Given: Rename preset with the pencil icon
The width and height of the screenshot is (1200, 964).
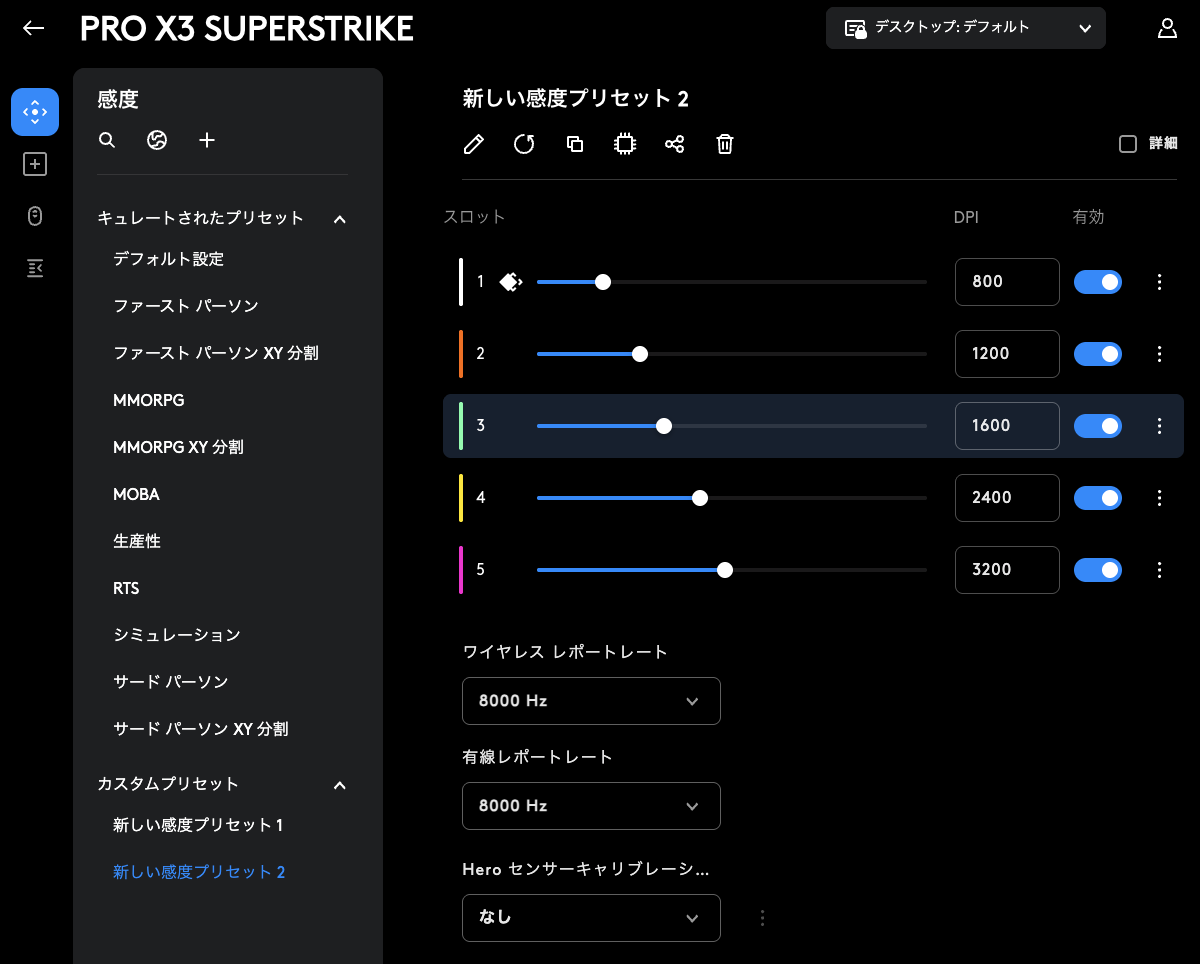Looking at the screenshot, I should [x=474, y=144].
